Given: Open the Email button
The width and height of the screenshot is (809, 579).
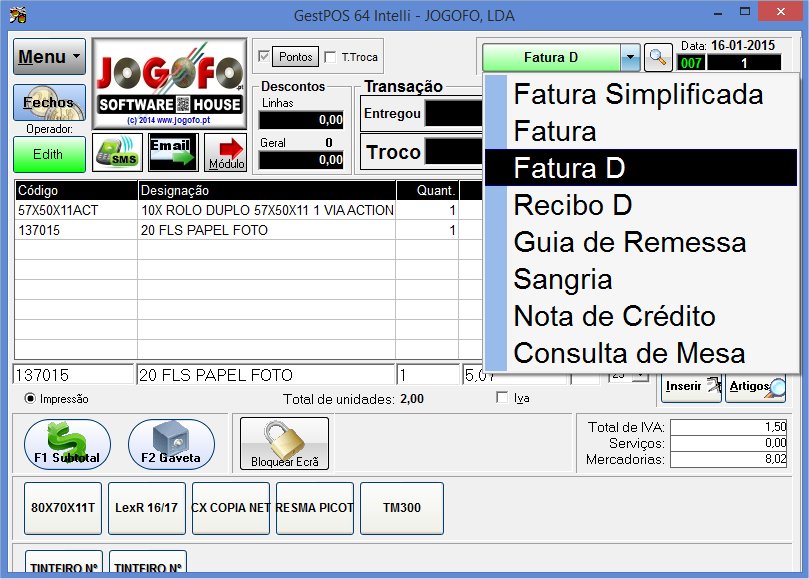Looking at the screenshot, I should pyautogui.click(x=171, y=153).
